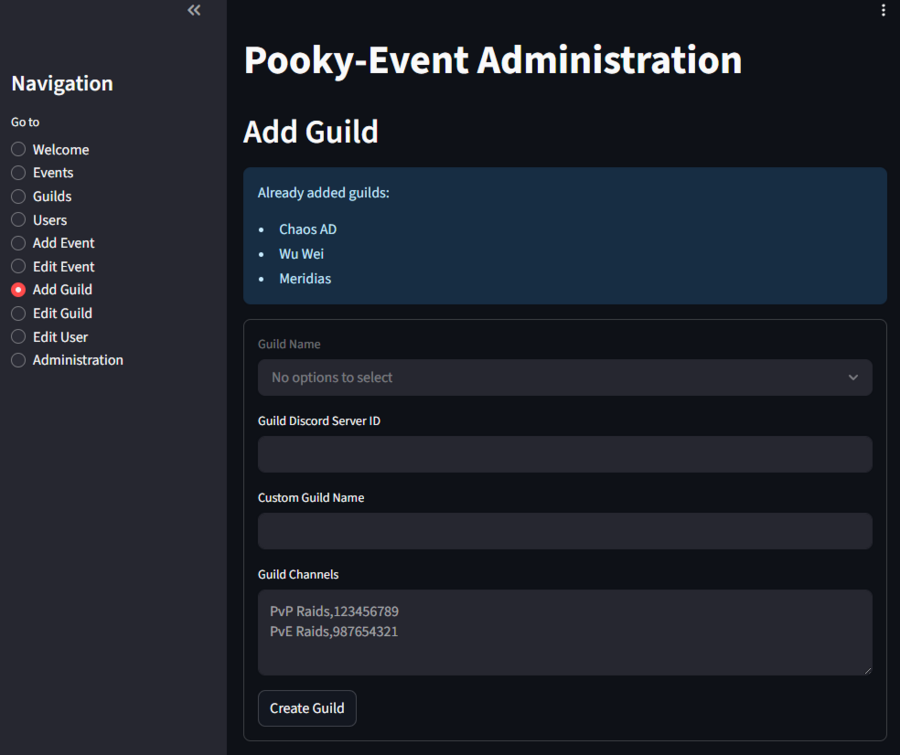The width and height of the screenshot is (900, 755).
Task: Collapse the navigation sidebar with the double-chevron icon
Action: (x=193, y=10)
